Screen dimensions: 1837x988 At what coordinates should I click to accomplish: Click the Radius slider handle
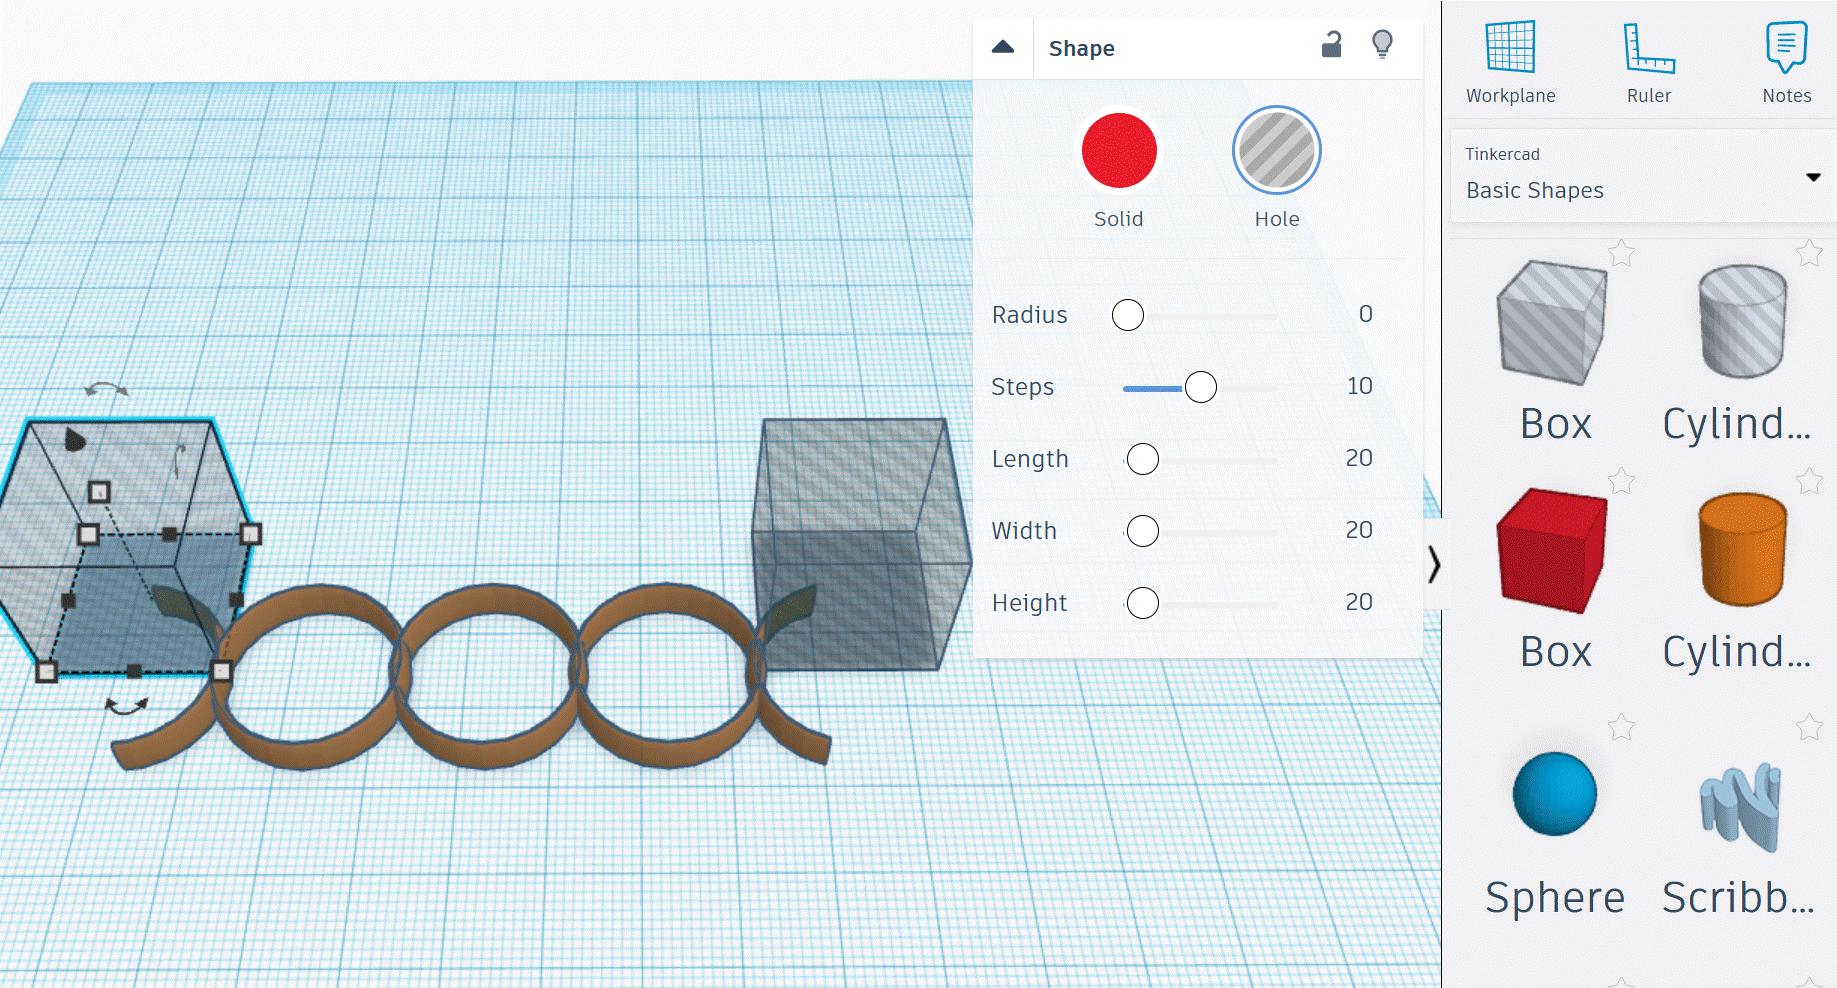(1128, 315)
